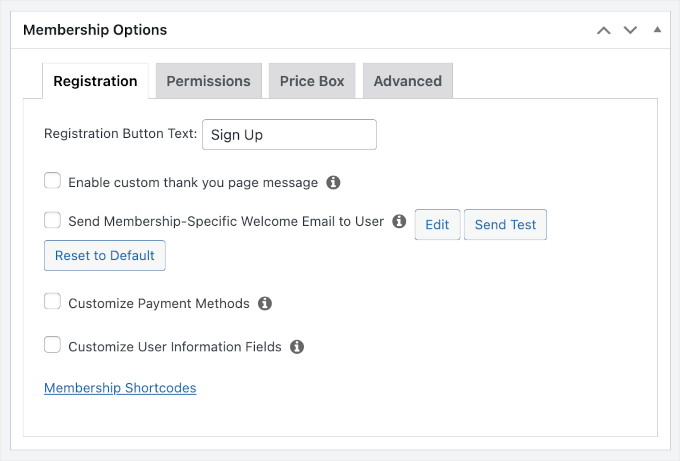This screenshot has height=461, width=680.
Task: Switch to the Registration tab
Action: [95, 81]
